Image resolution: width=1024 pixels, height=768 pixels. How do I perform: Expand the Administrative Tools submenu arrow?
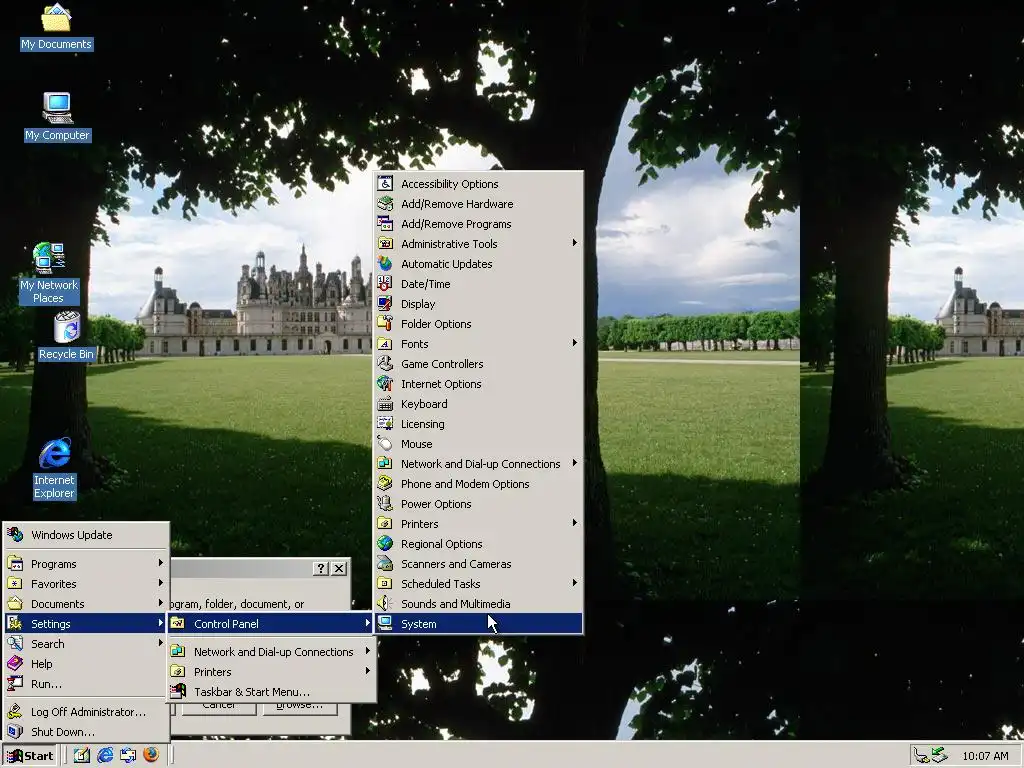pyautogui.click(x=575, y=243)
